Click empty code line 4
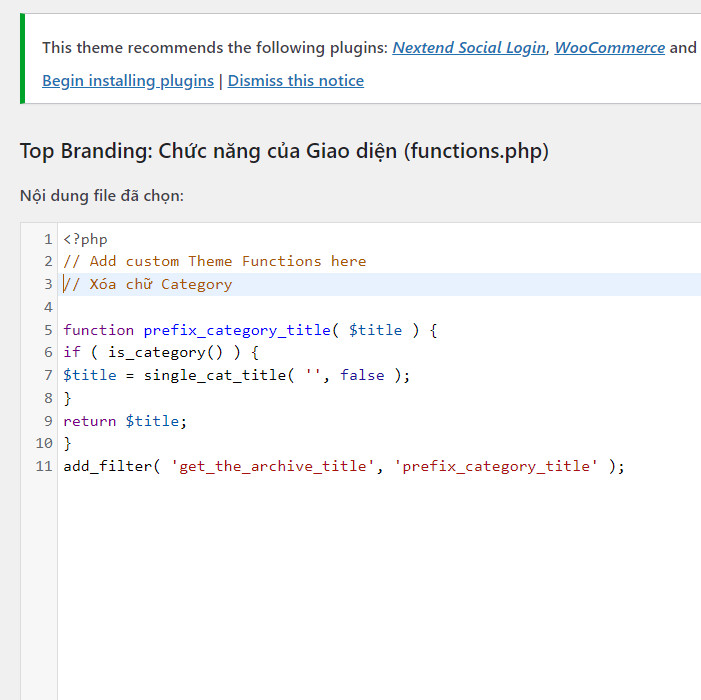Image resolution: width=701 pixels, height=700 pixels. [379, 307]
